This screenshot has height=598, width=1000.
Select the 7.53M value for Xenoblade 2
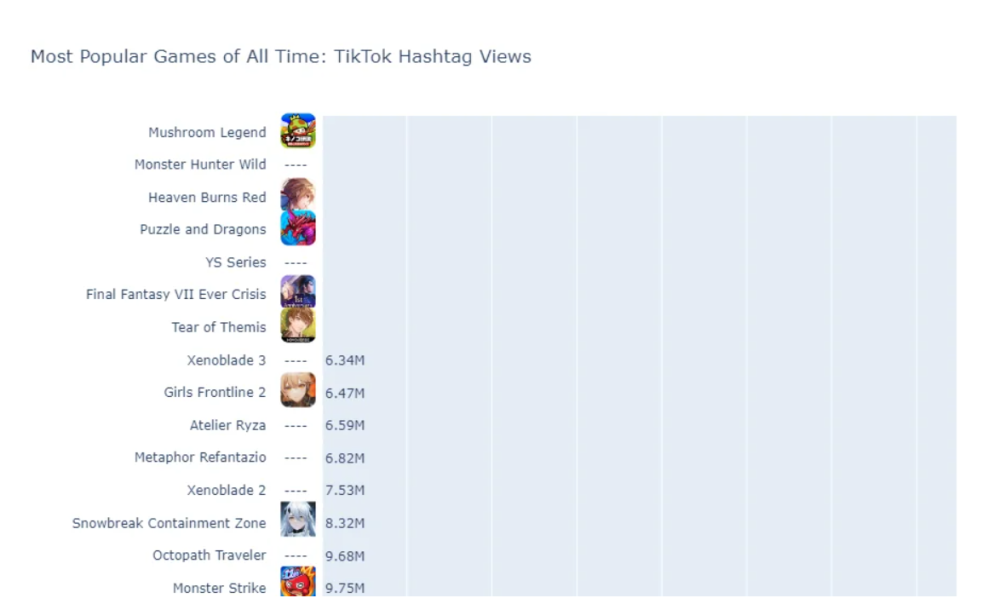[345, 490]
